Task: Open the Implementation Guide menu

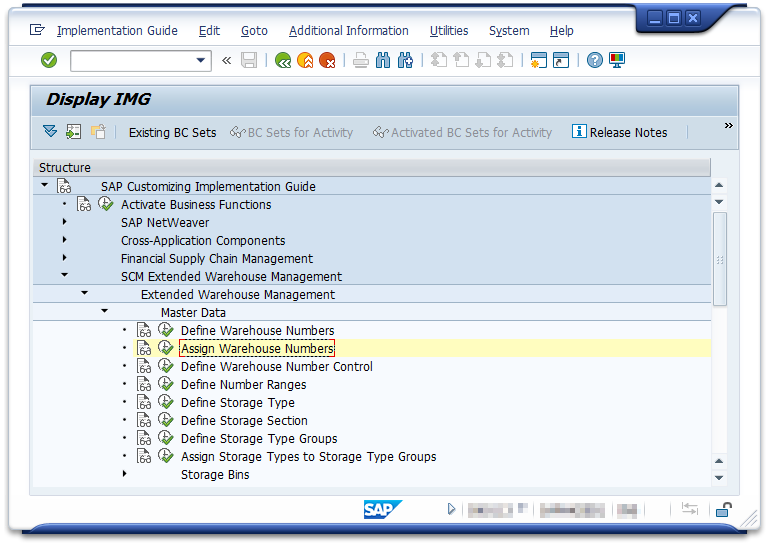Action: pos(117,31)
